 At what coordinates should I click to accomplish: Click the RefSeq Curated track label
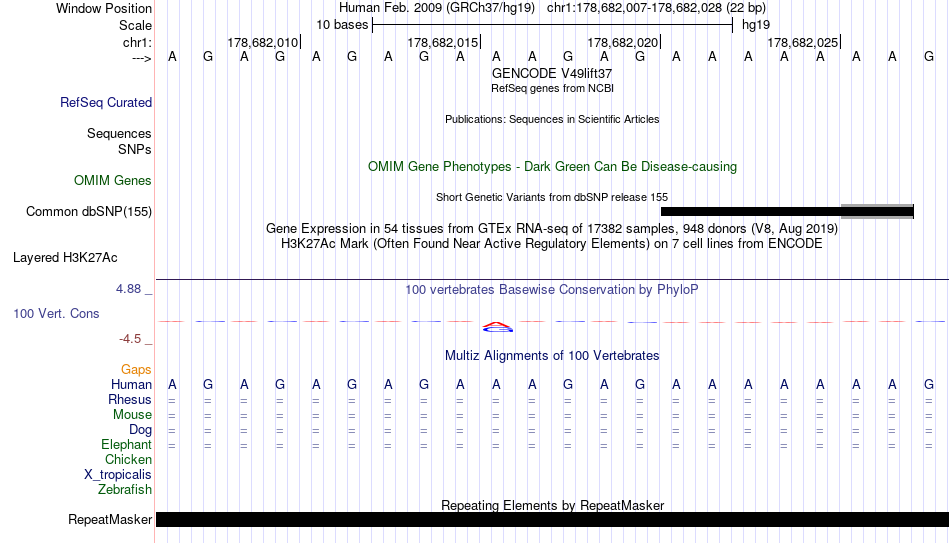pos(106,102)
